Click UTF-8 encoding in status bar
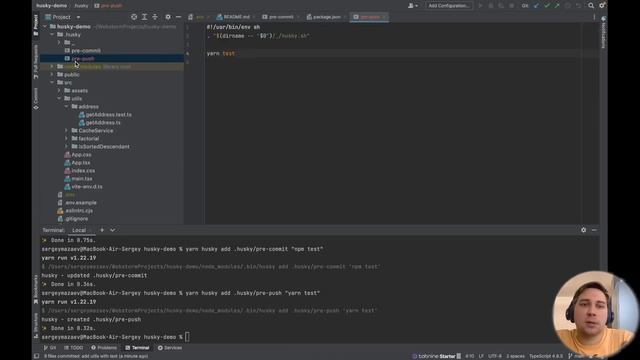This screenshot has height=360, width=640. [x=495, y=356]
